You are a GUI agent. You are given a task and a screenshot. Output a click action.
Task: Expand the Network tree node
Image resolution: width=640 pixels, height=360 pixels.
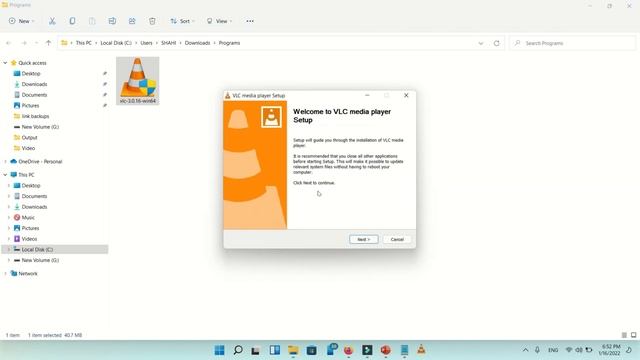(x=5, y=273)
